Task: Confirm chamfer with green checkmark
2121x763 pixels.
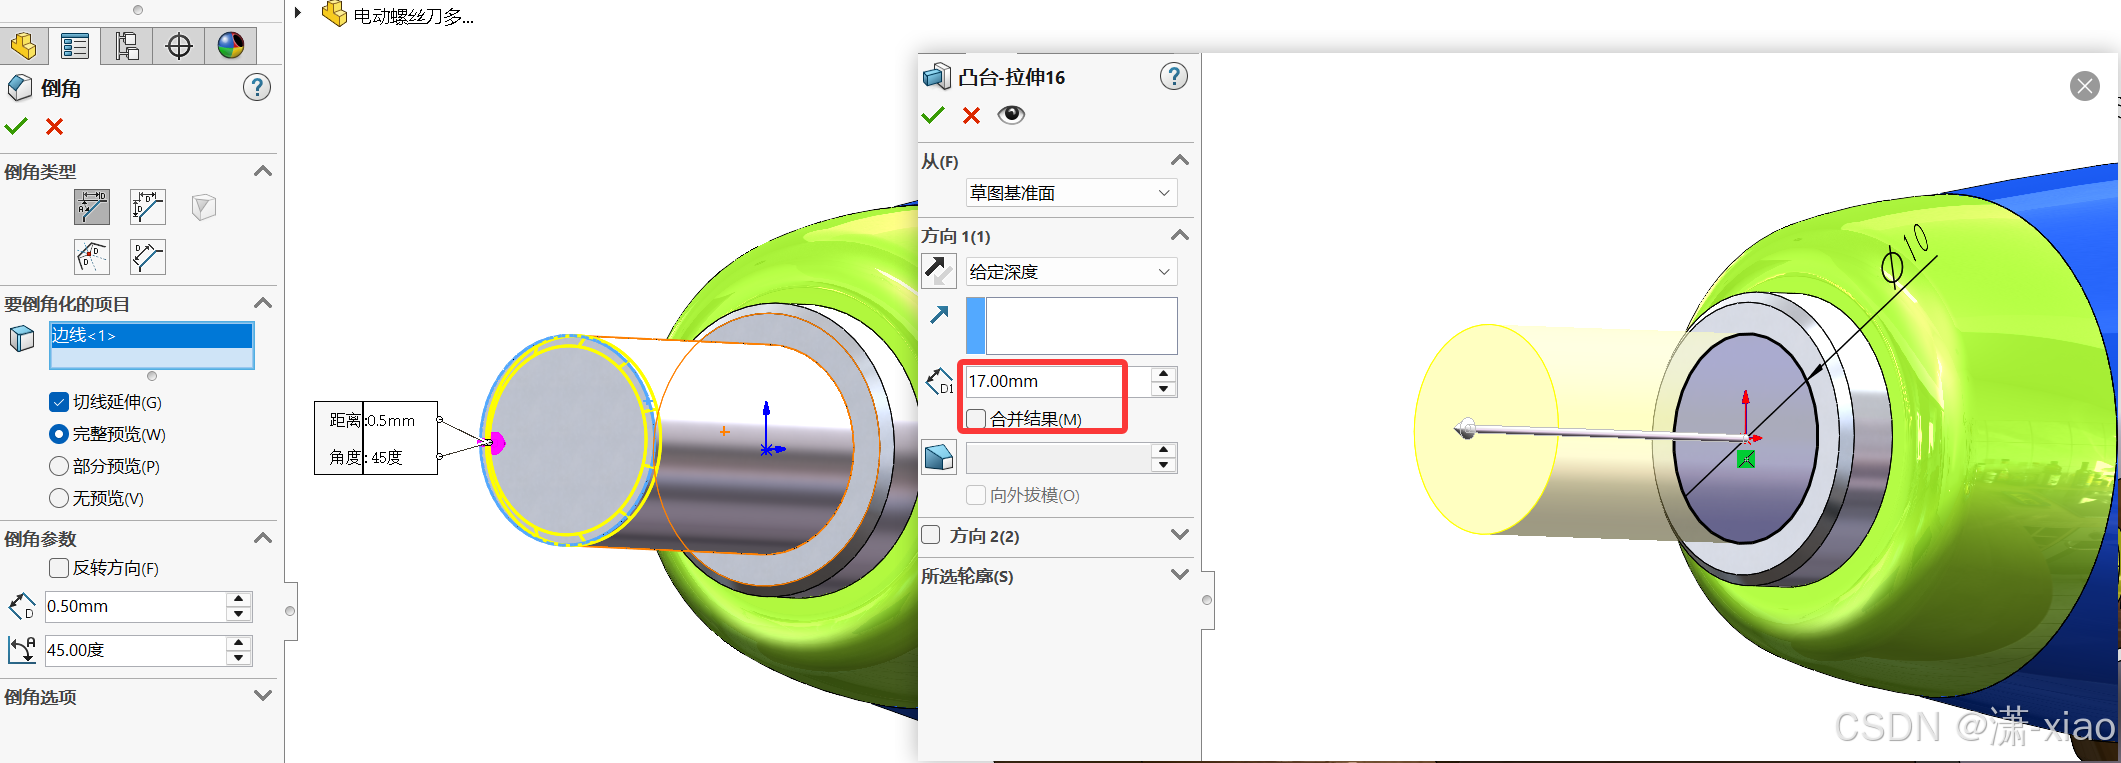Action: pyautogui.click(x=16, y=127)
